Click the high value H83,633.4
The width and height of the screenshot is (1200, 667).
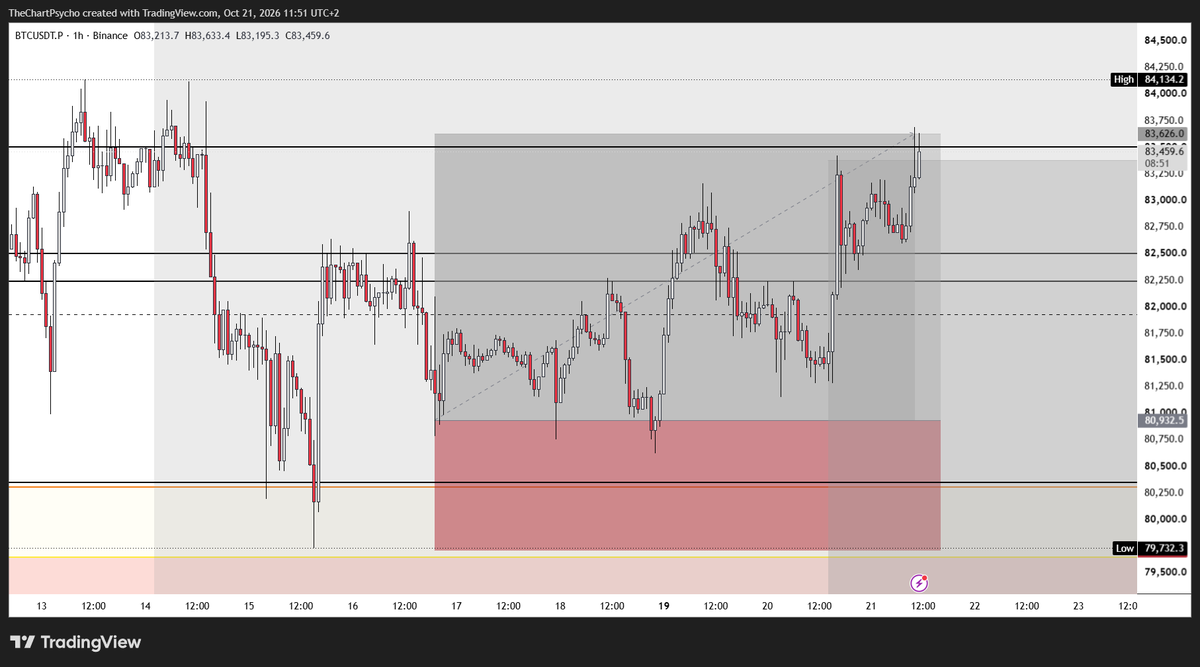[208, 35]
